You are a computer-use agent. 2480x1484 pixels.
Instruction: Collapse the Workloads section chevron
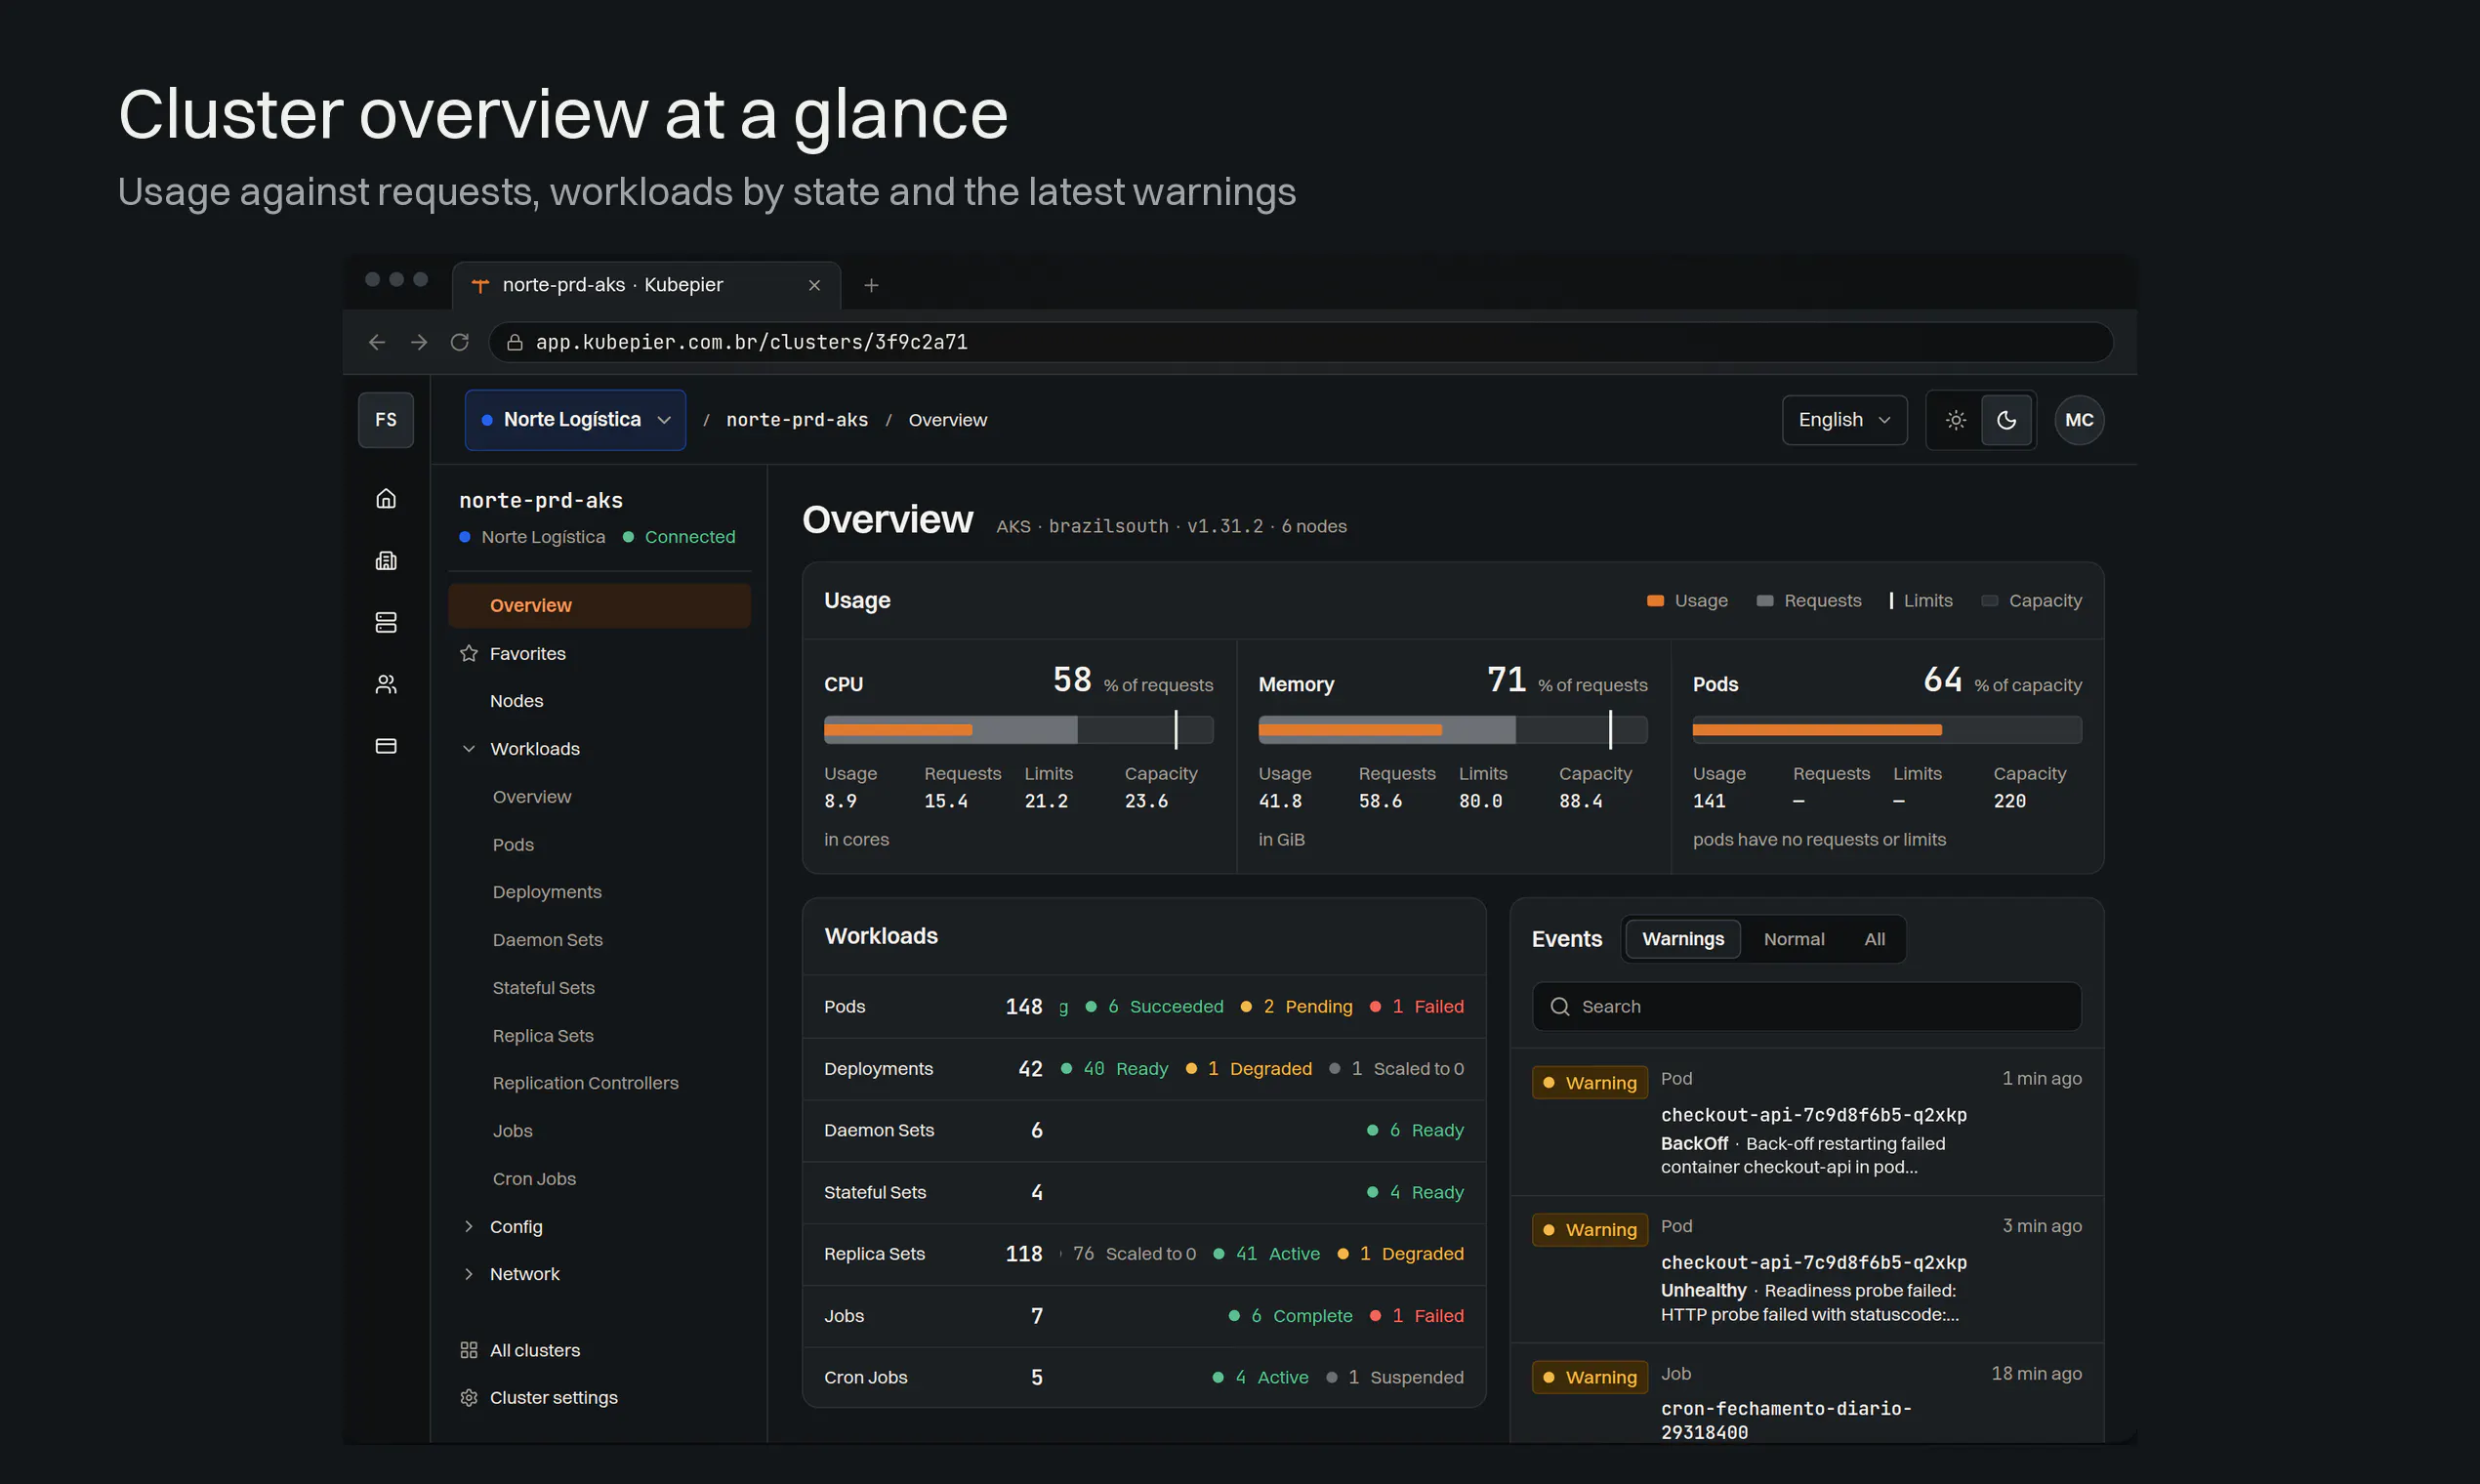469,749
